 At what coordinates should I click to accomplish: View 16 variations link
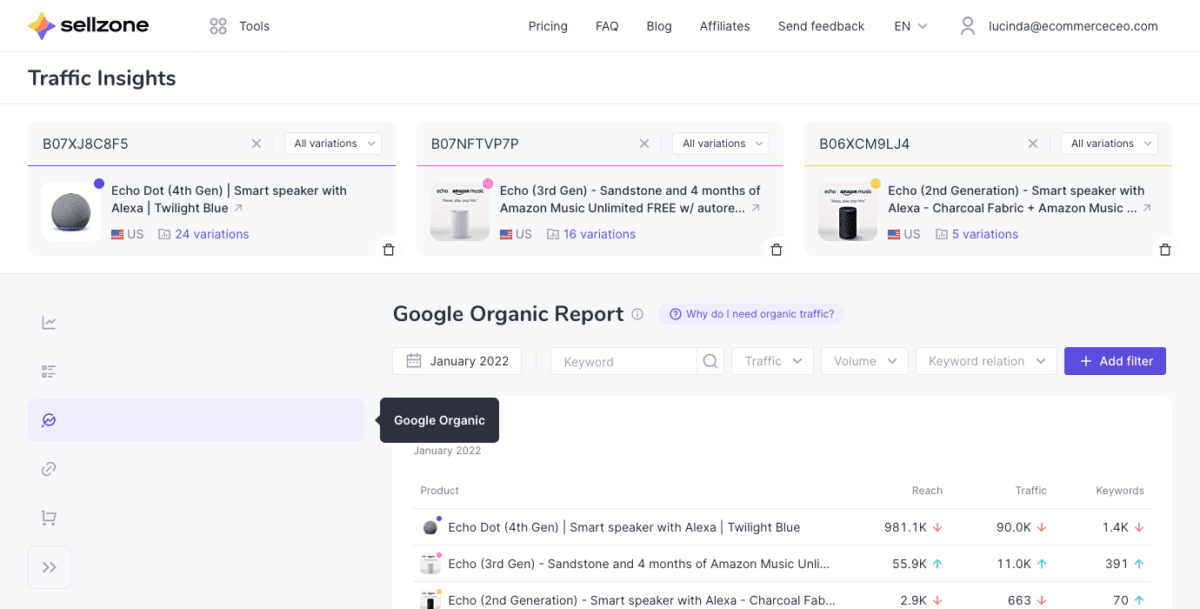pos(599,234)
